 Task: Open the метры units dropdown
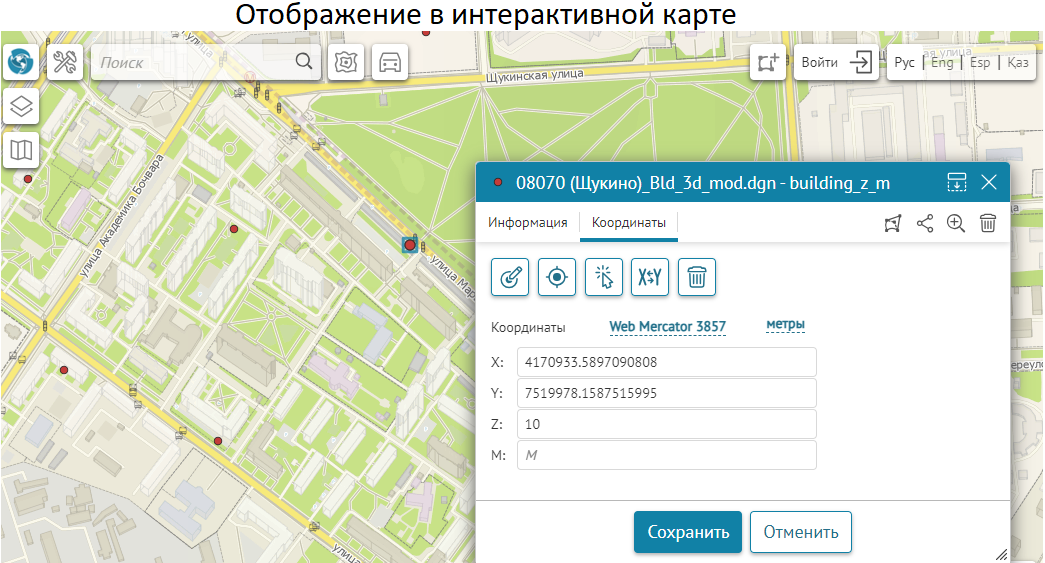click(785, 325)
